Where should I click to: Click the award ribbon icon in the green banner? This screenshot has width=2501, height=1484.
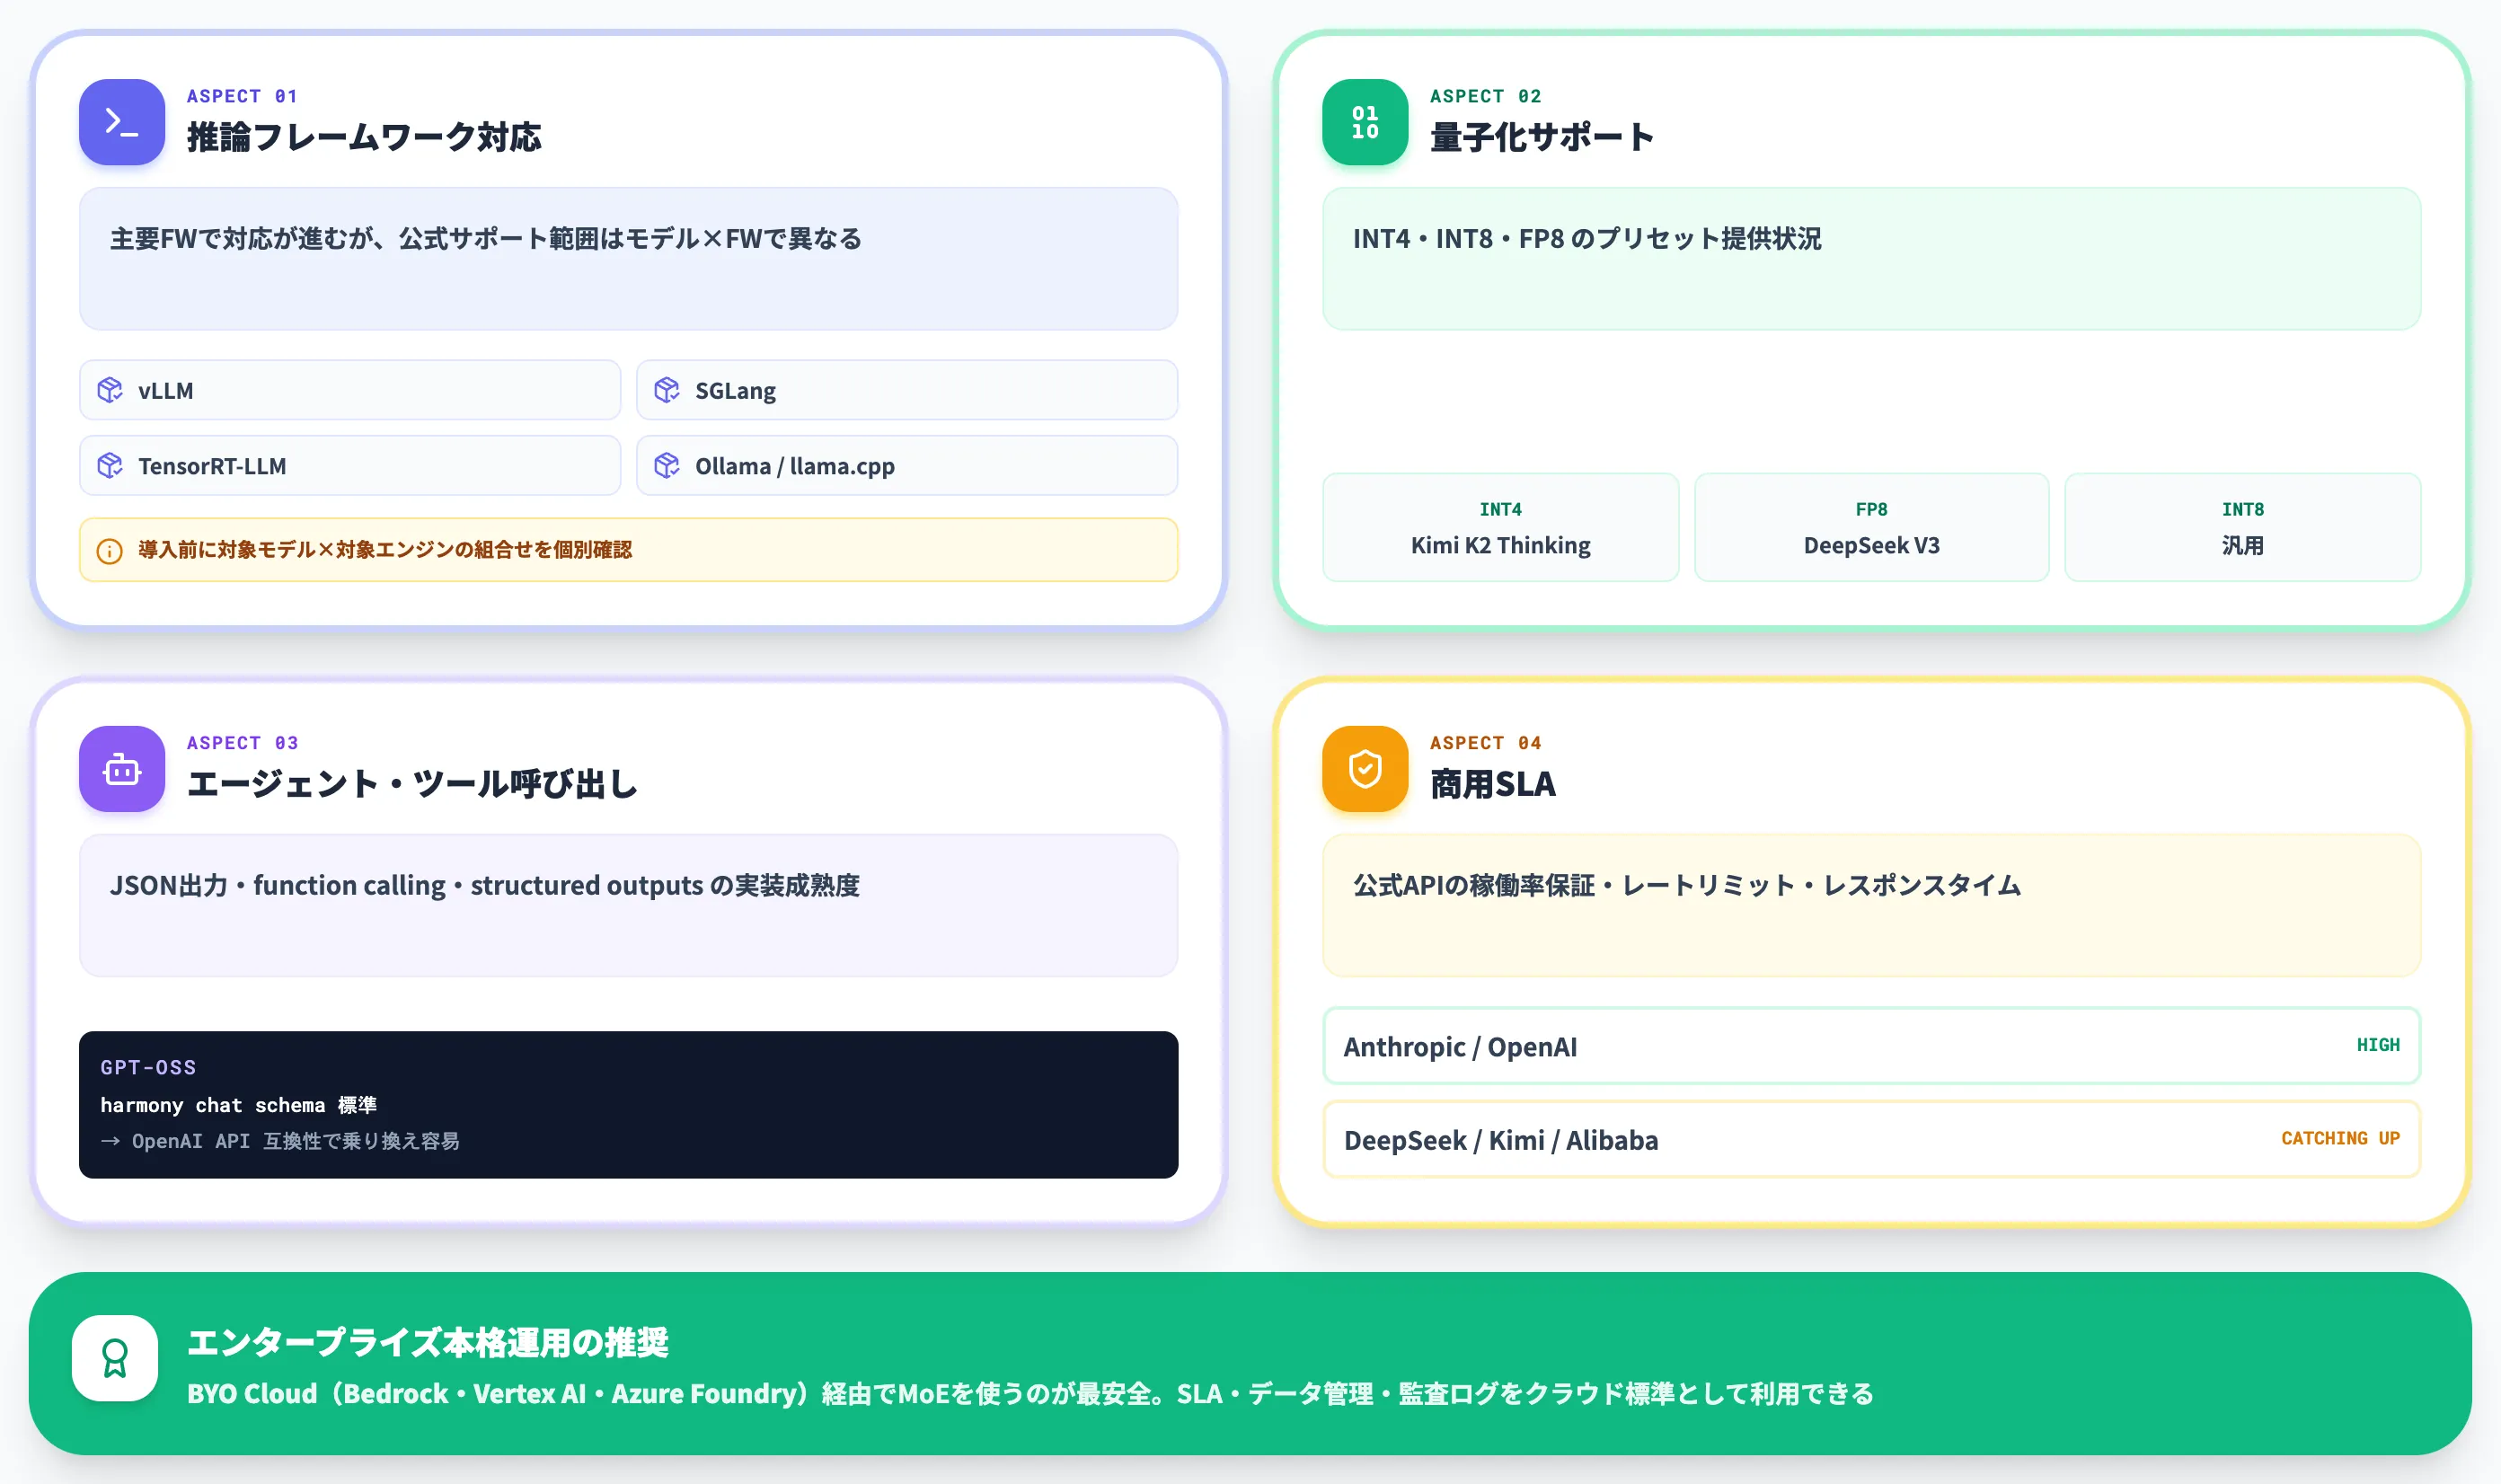pos(115,1358)
